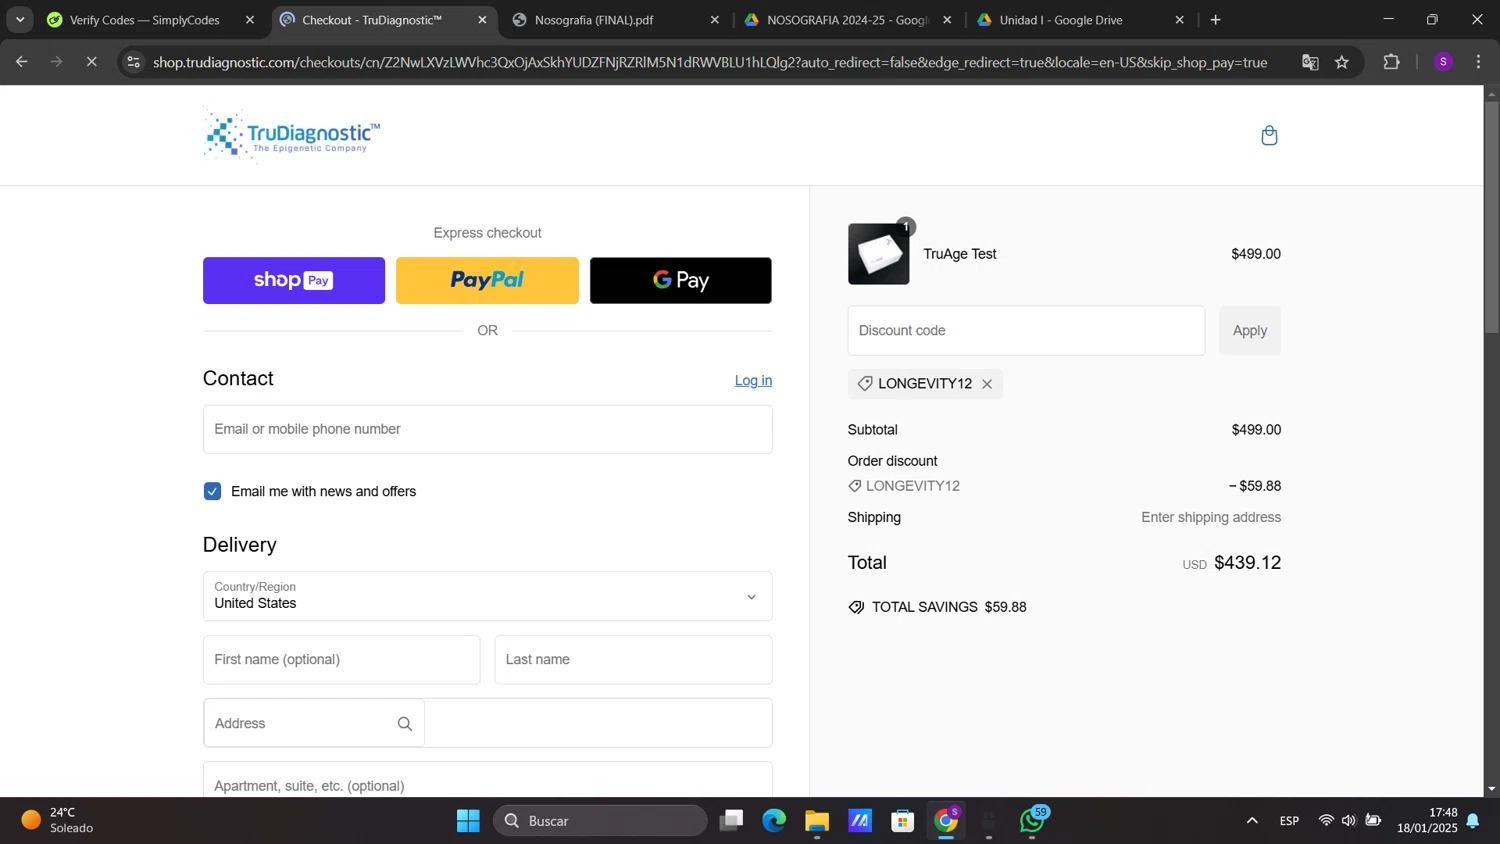Open Chrome extensions puzzle icon
Viewport: 1500px width, 844px height.
coord(1391,62)
